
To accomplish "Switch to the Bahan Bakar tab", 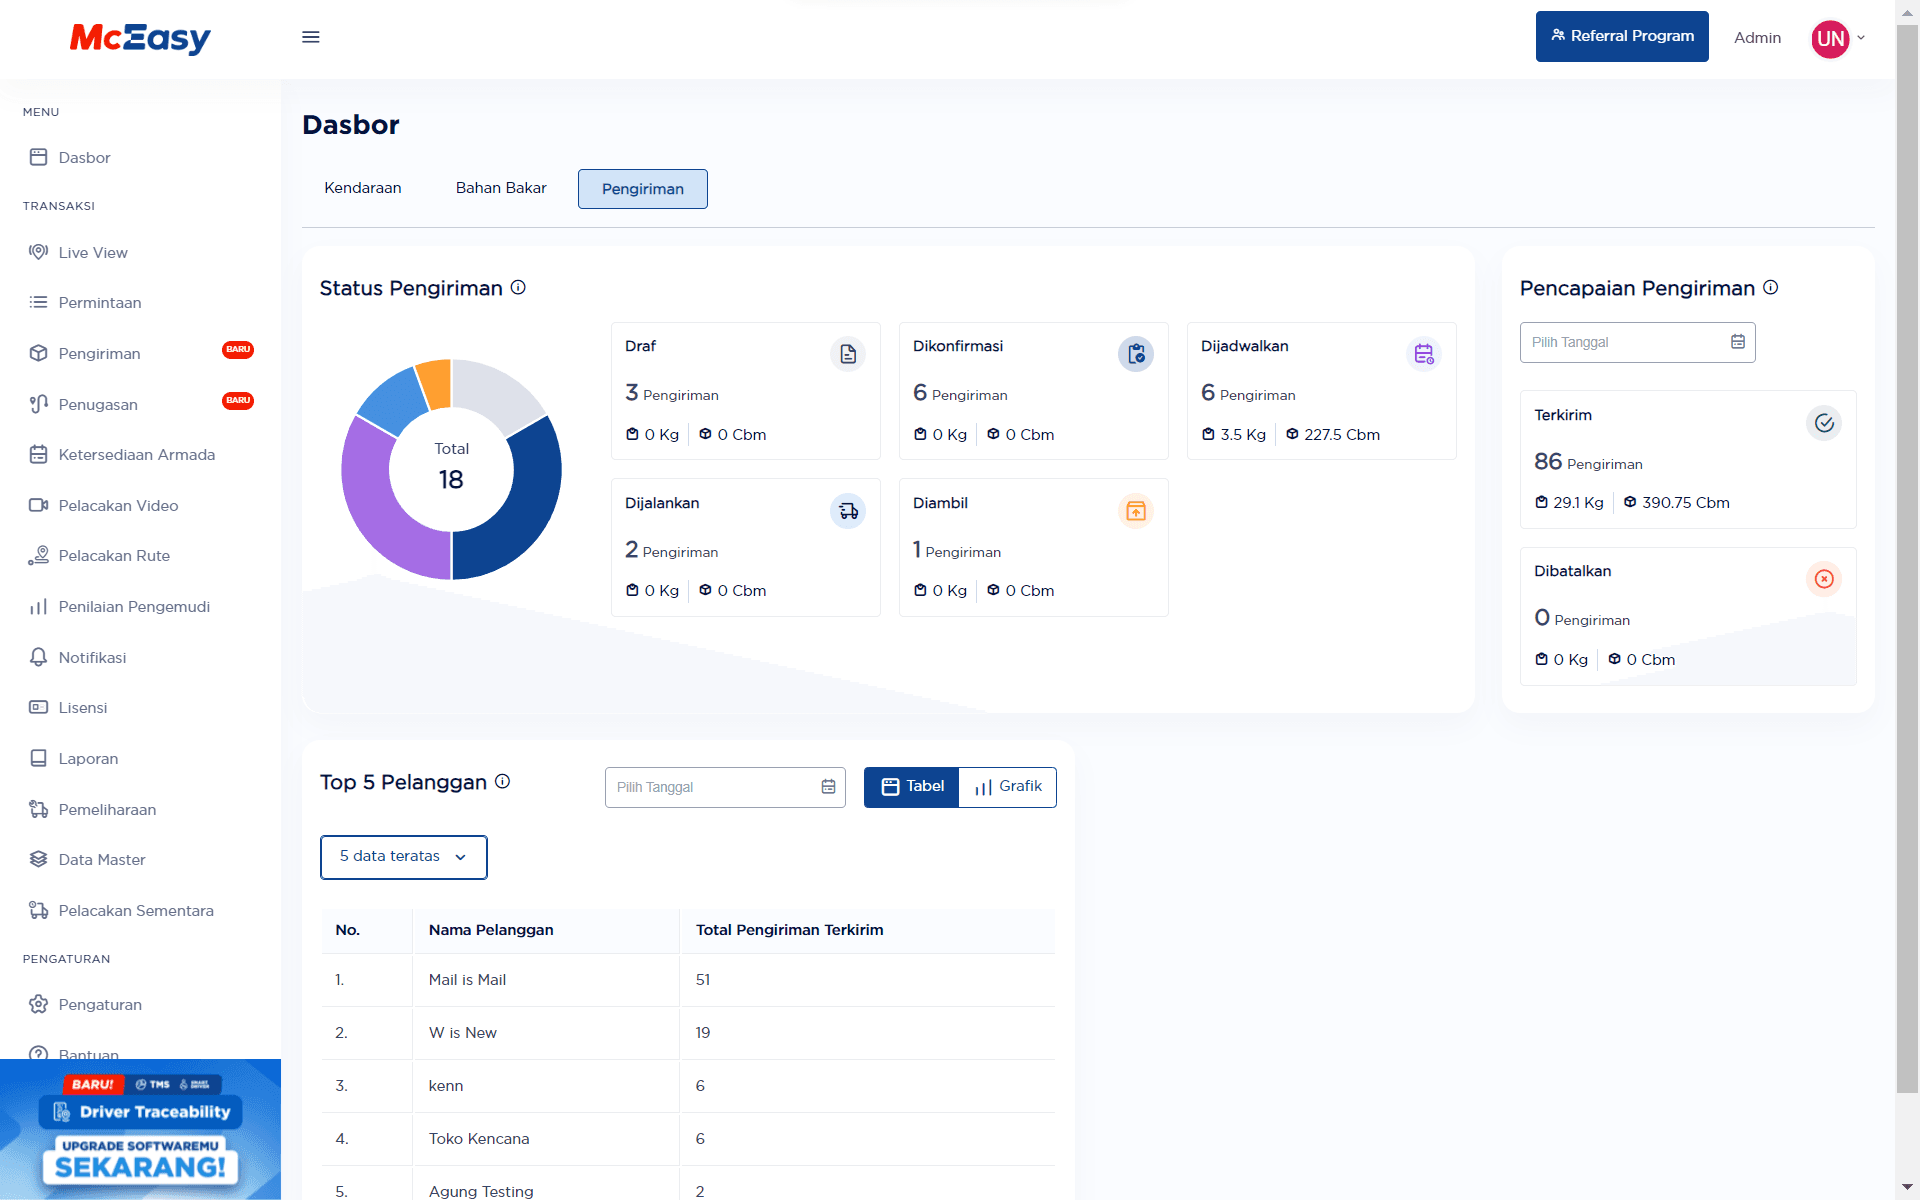I will click(x=501, y=188).
